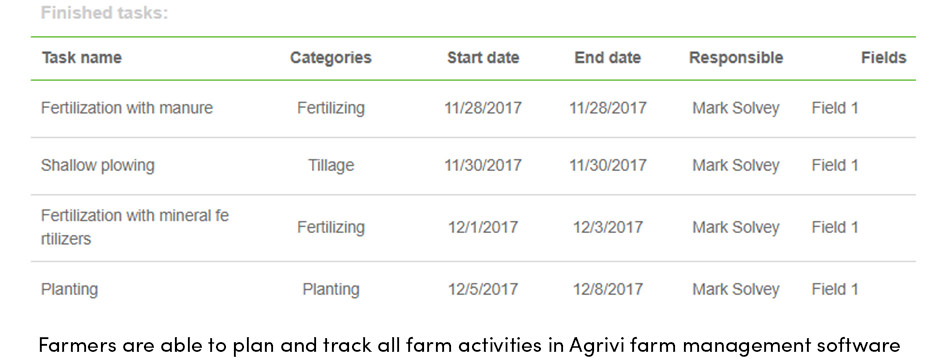The image size is (940, 362).
Task: Click the End date column header
Action: [608, 58]
